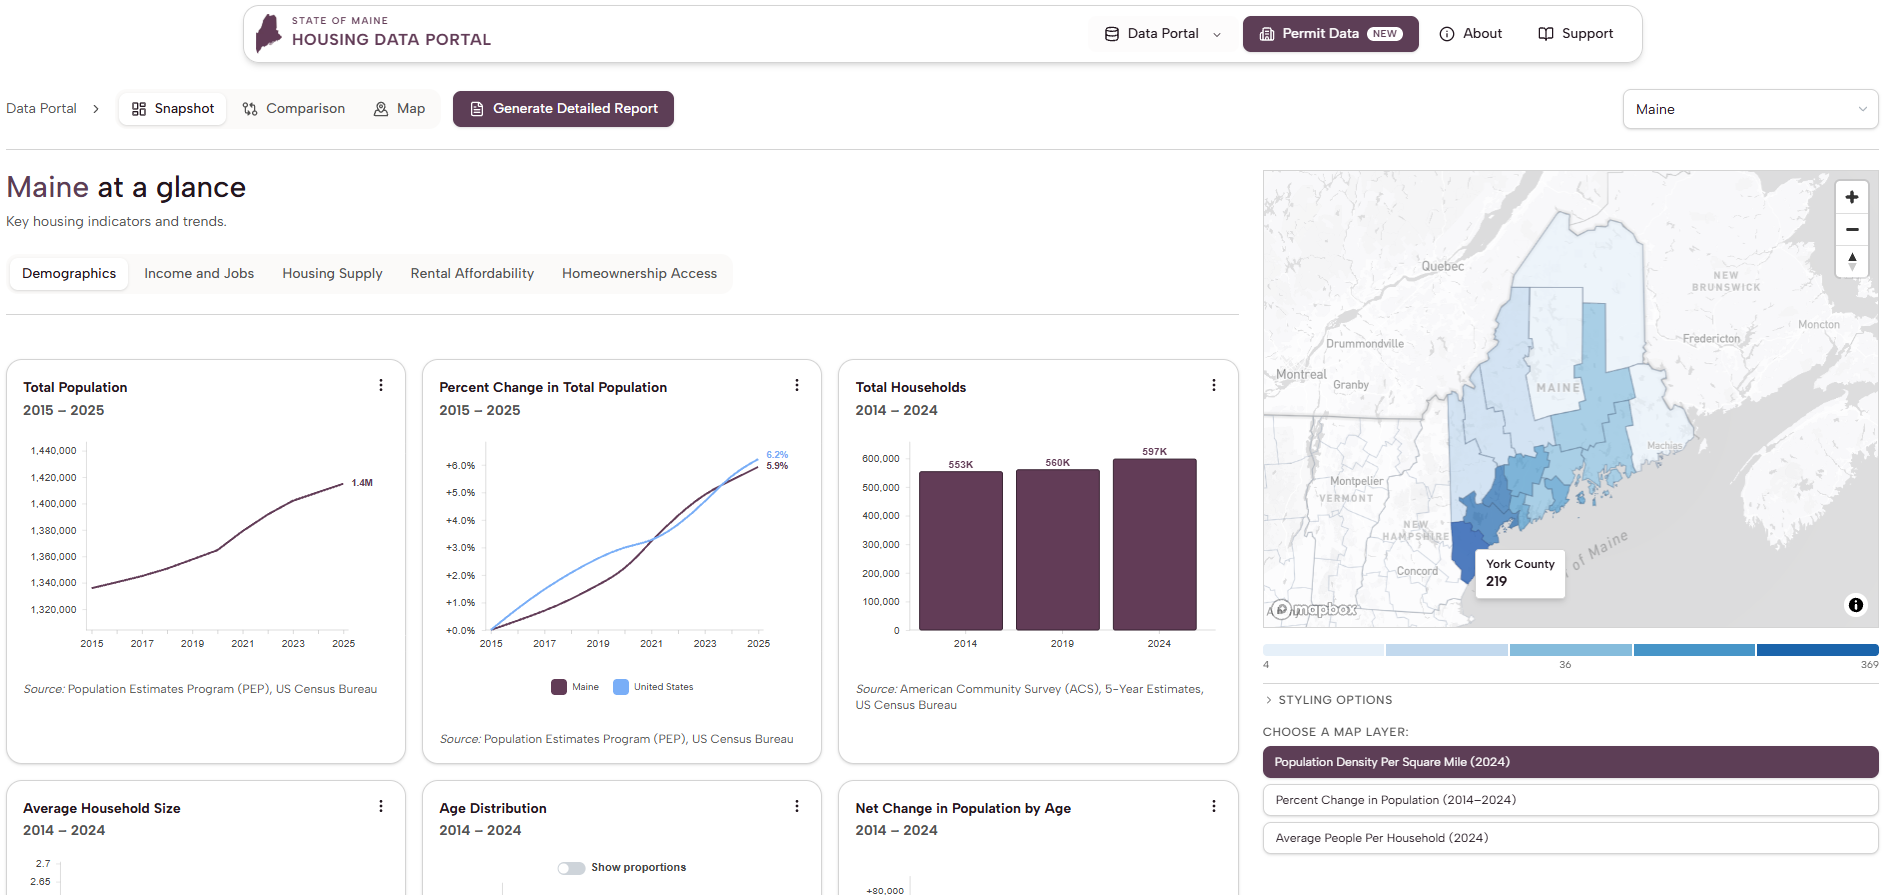Open Total Population card options menu

(x=381, y=385)
